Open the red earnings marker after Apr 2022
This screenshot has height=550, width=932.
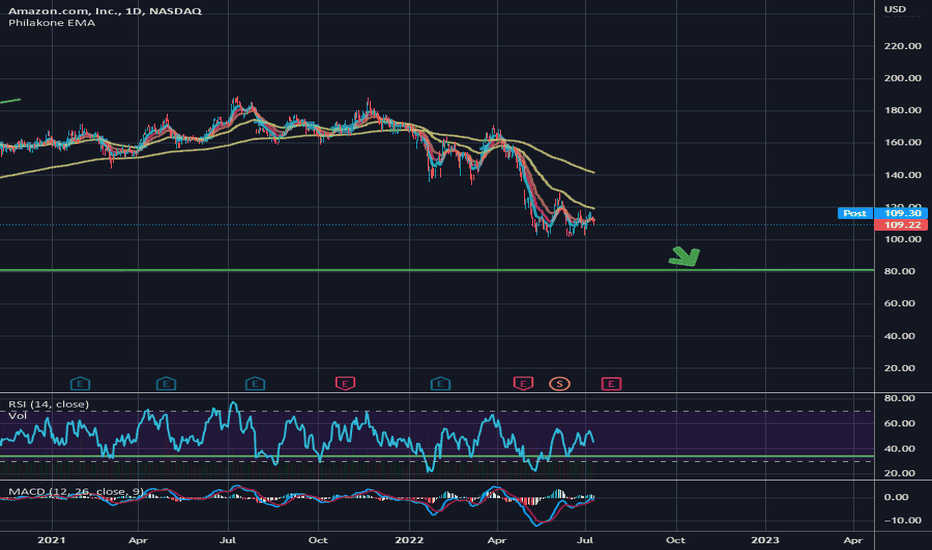[523, 384]
